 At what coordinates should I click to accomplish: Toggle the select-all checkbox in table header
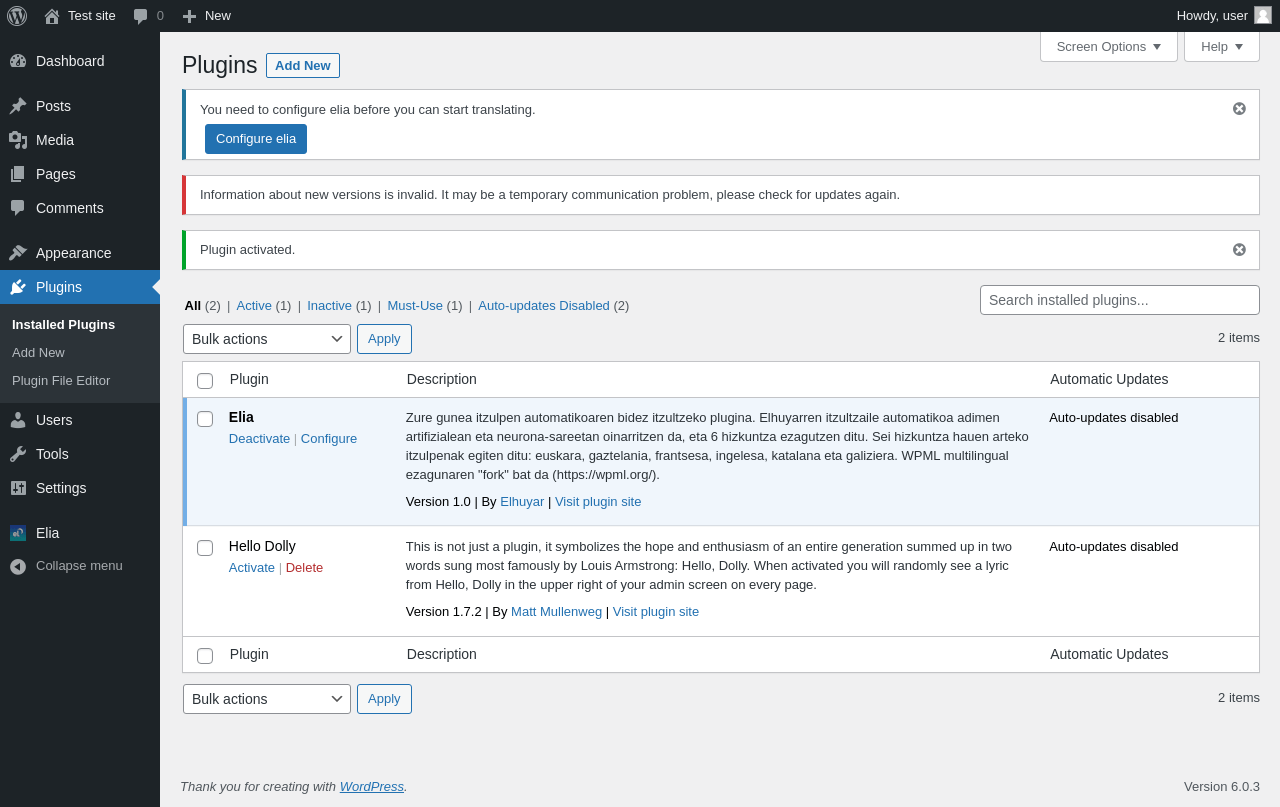click(205, 381)
